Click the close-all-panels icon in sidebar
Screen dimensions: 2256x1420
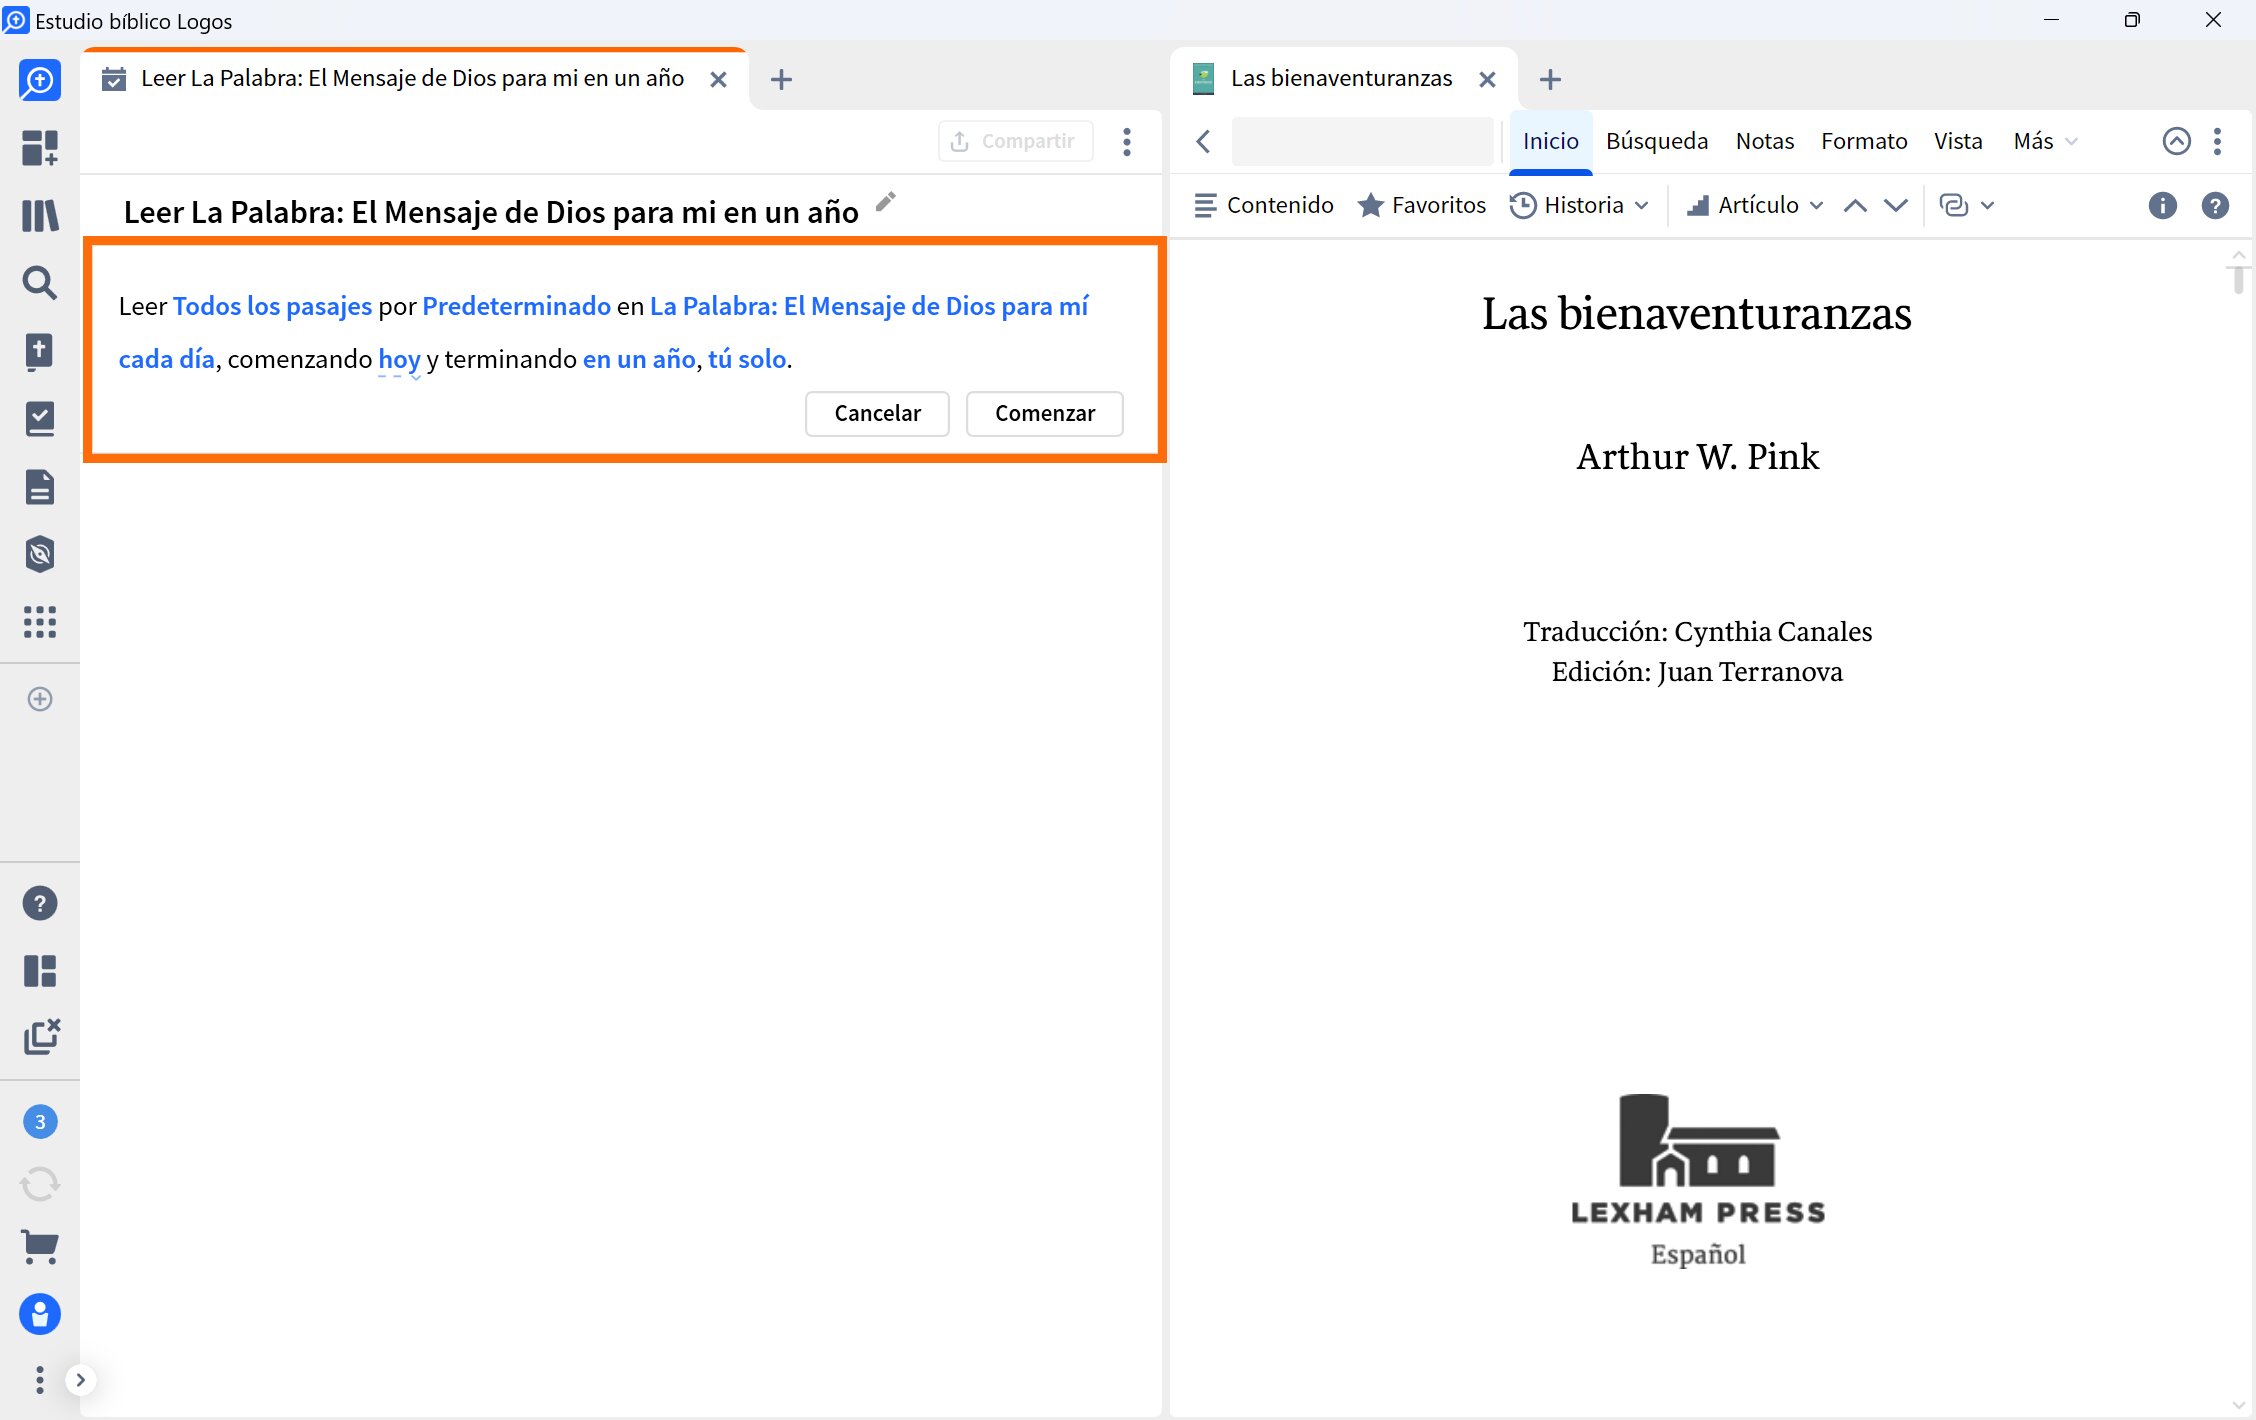41,1037
